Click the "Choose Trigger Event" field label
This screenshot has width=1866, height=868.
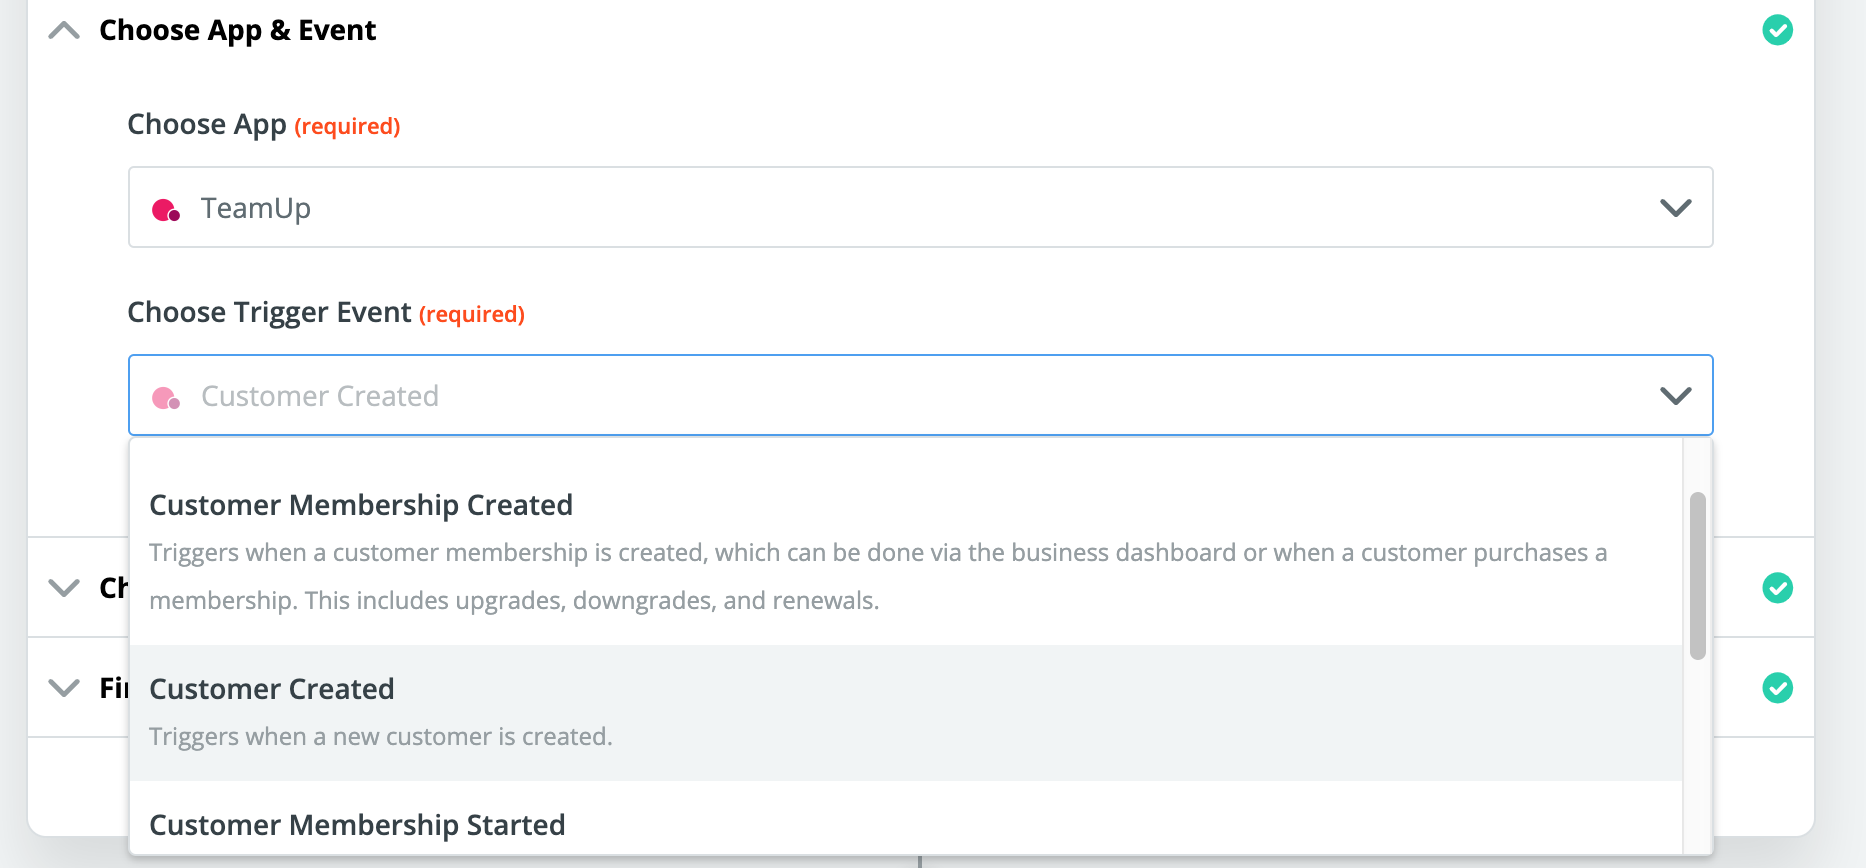coord(269,313)
